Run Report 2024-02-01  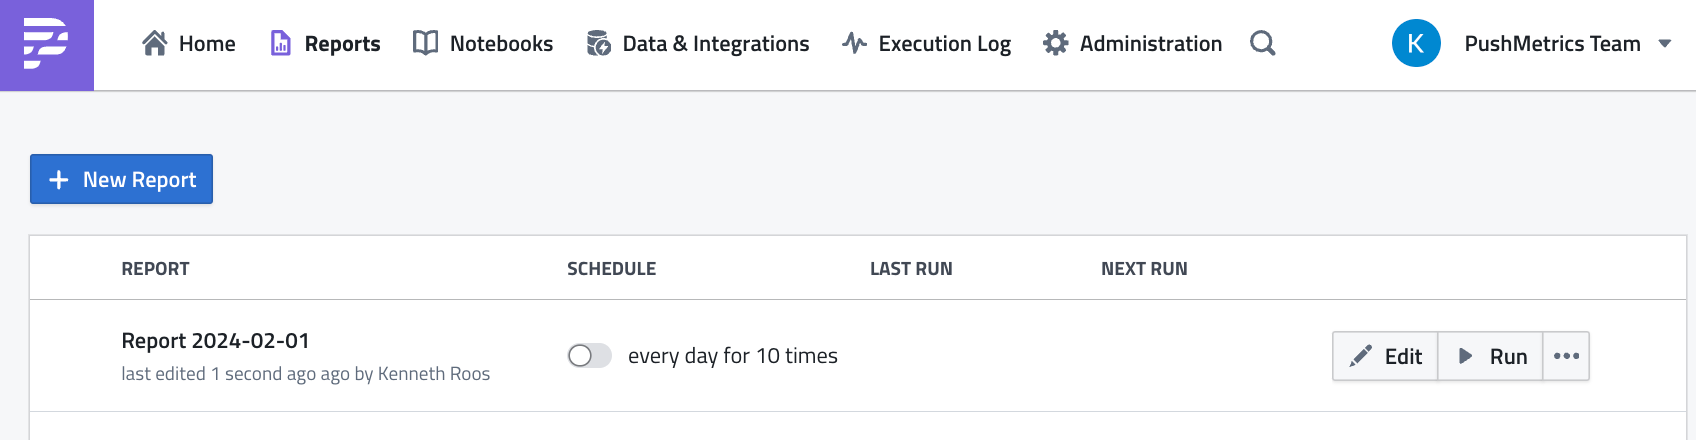1491,356
